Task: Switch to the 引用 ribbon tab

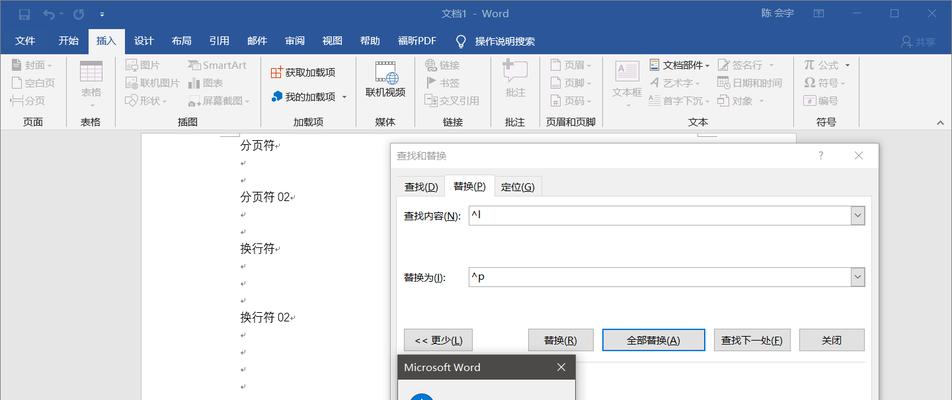Action: pyautogui.click(x=219, y=41)
